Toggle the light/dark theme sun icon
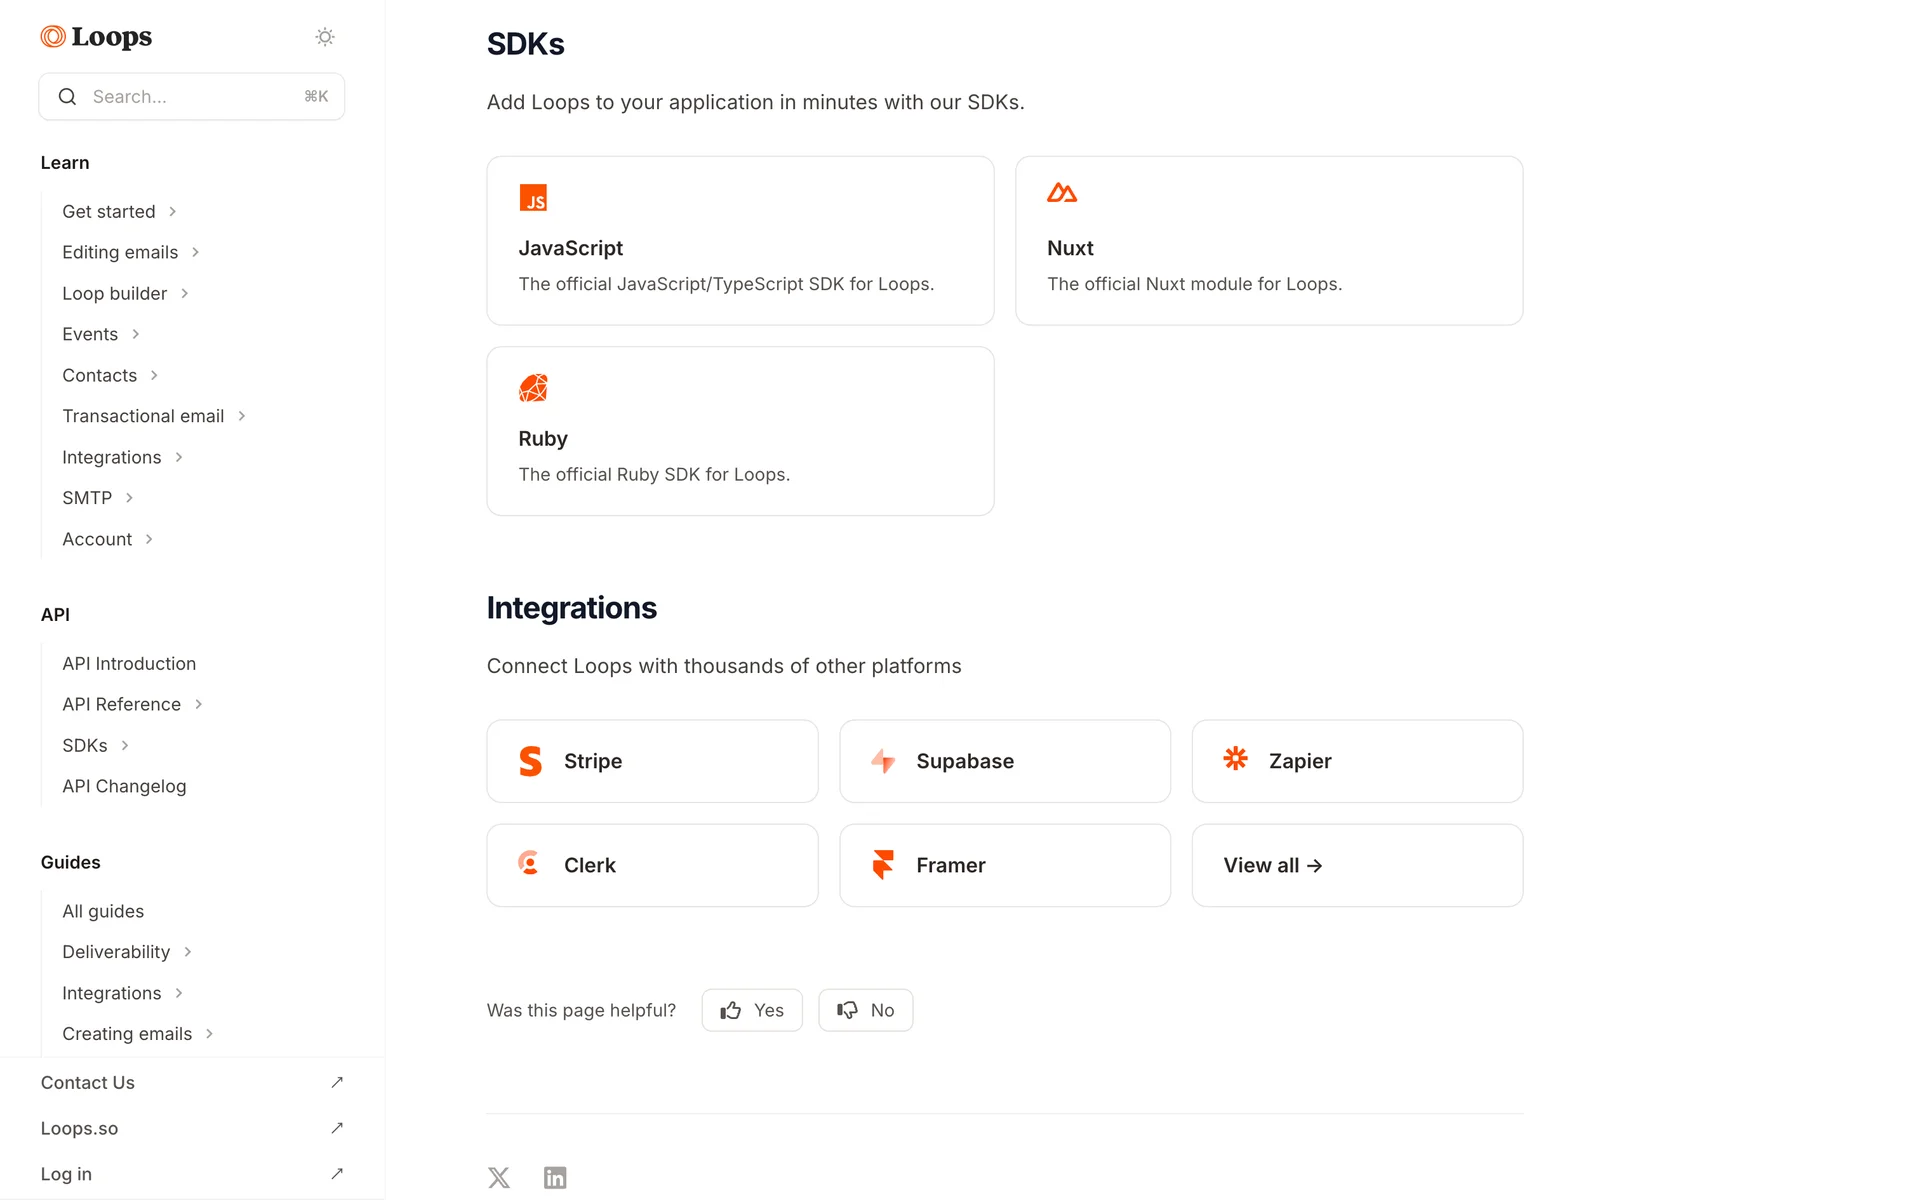 (325, 37)
